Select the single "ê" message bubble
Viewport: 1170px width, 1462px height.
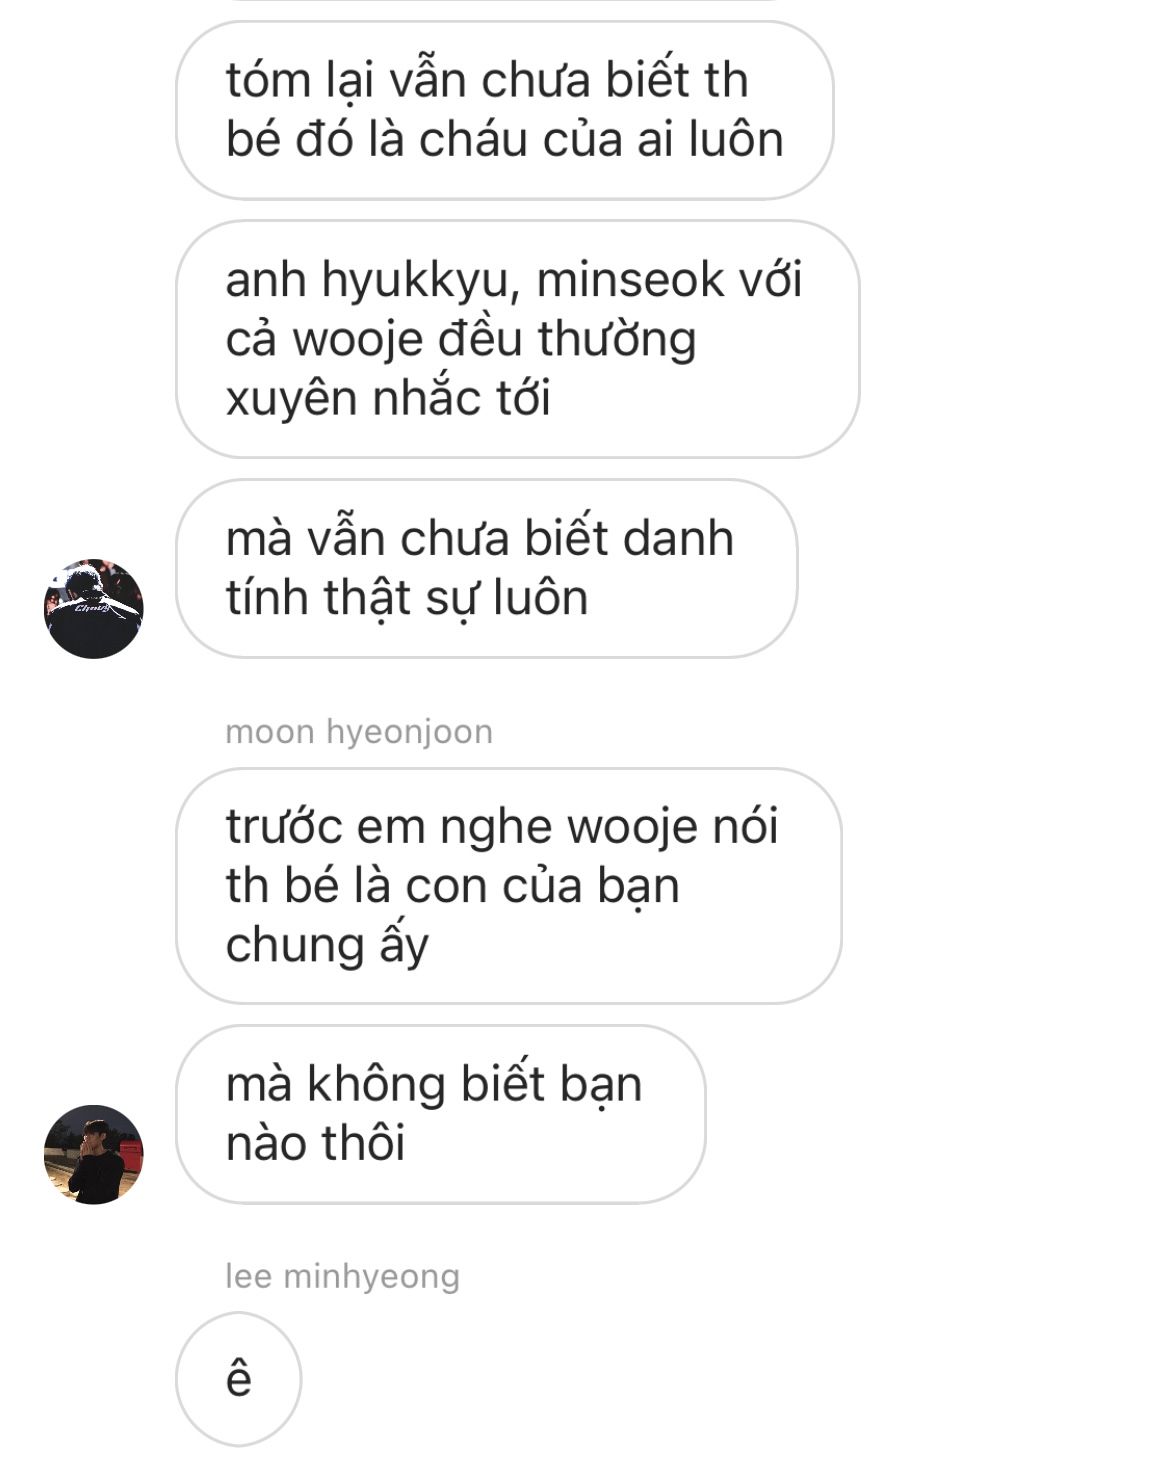(x=238, y=1379)
